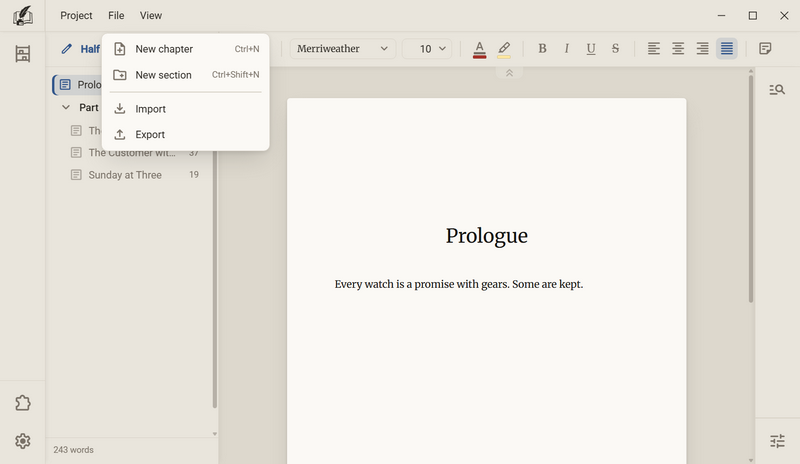Click the document vertical scrollbar thumb
This screenshot has width=800, height=464.
pyautogui.click(x=751, y=189)
